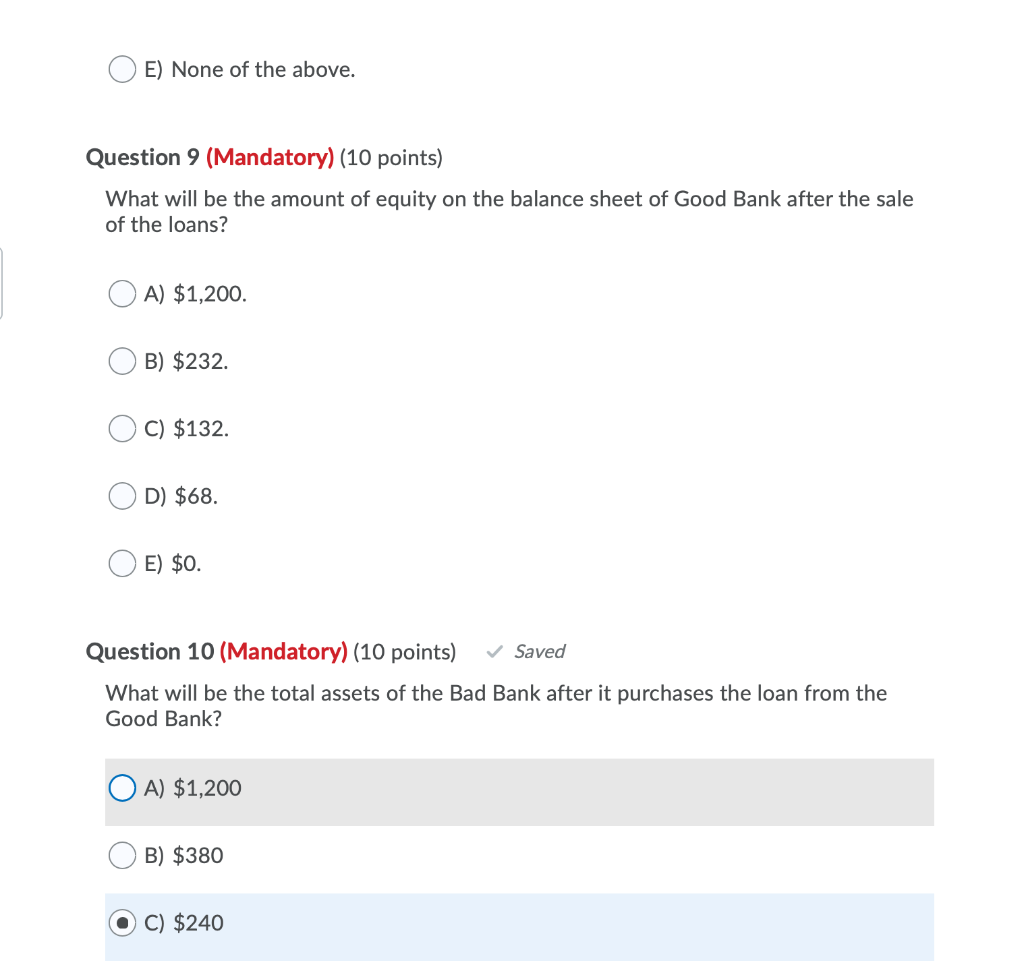
Task: Select radio button E) None of the above
Action: click(121, 69)
